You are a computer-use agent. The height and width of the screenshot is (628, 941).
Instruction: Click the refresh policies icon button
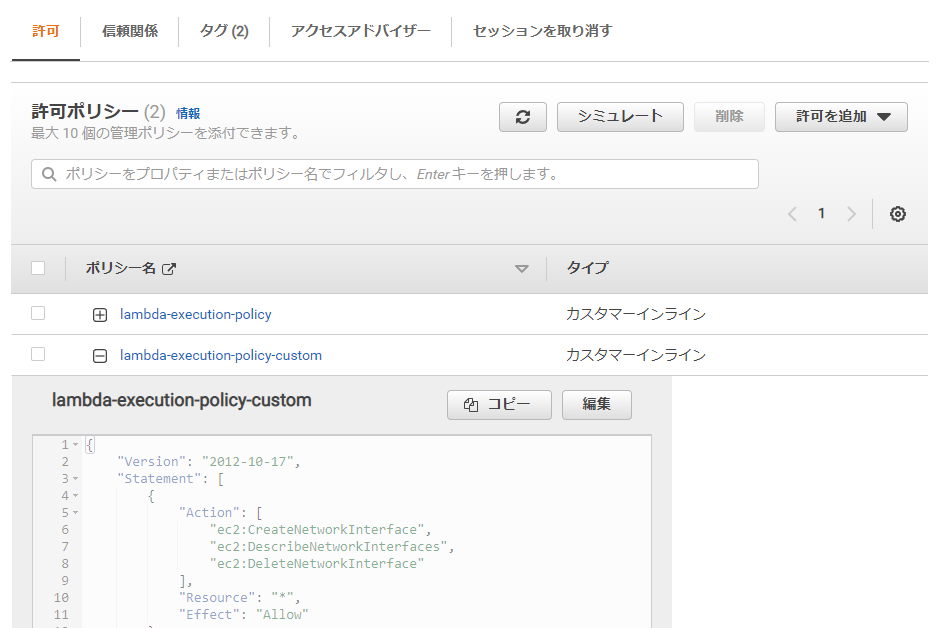[523, 117]
